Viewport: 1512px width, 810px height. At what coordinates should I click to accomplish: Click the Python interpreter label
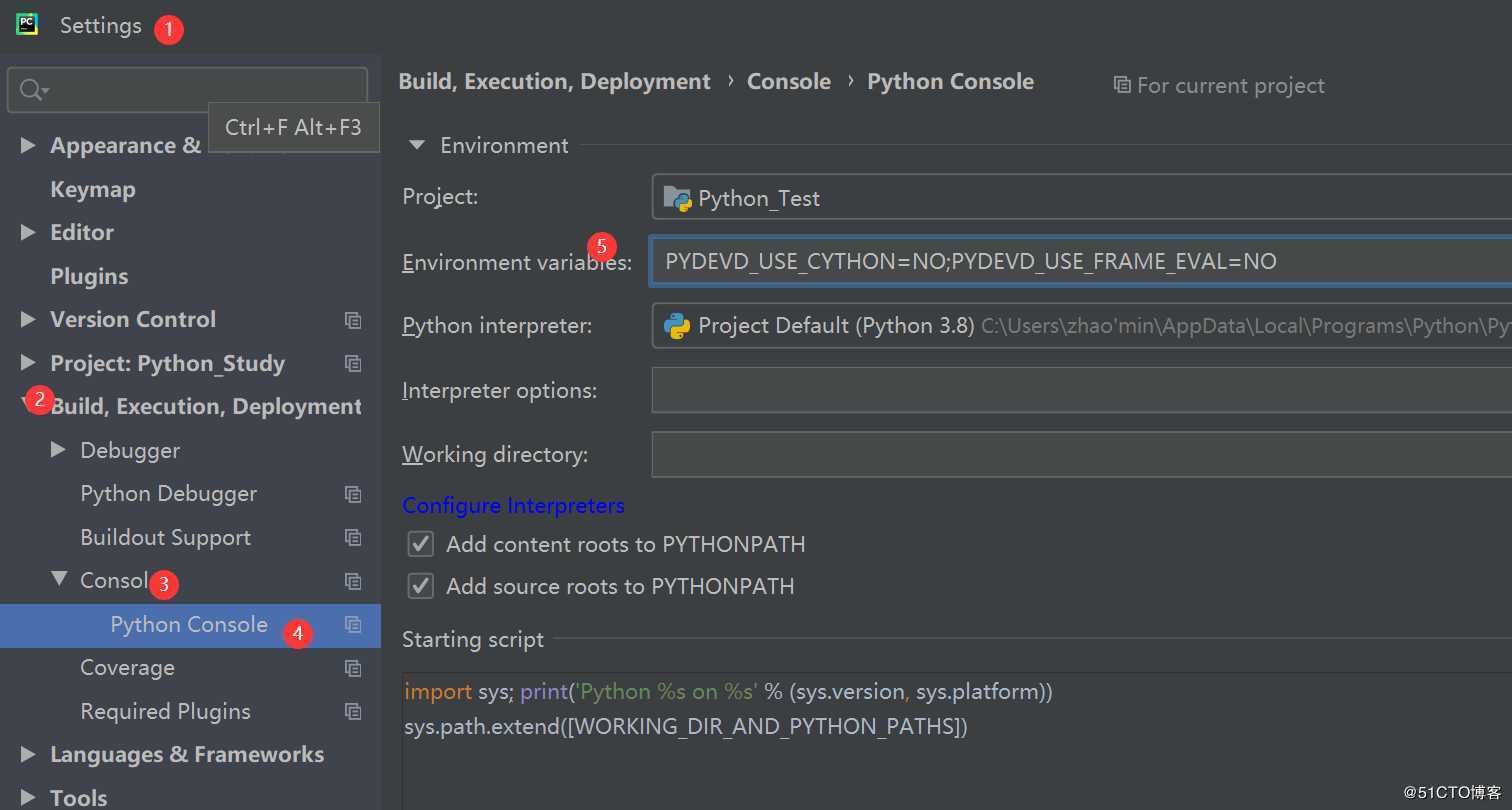pos(497,326)
